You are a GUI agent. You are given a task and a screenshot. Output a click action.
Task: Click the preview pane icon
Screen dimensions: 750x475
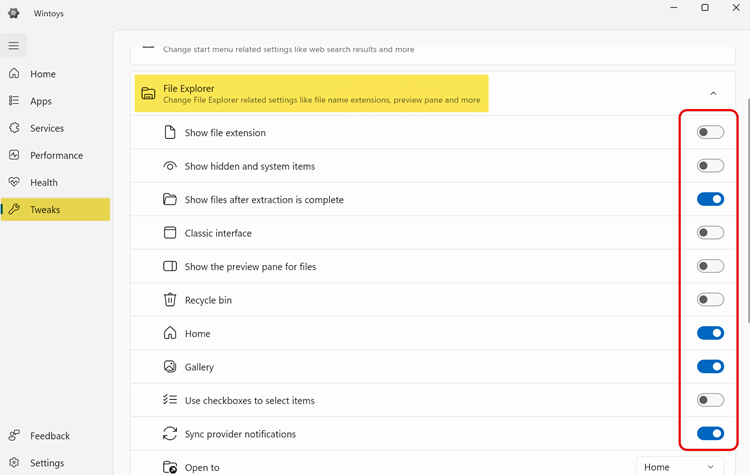[x=170, y=267]
